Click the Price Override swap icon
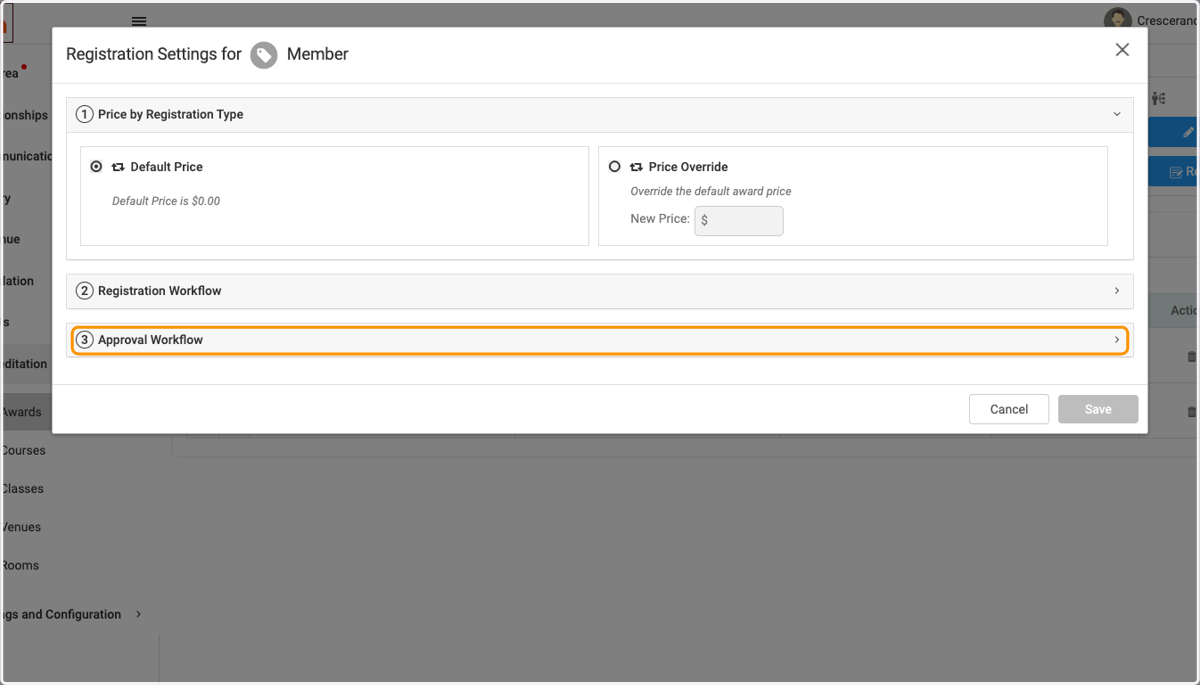This screenshot has width=1200, height=685. tap(636, 167)
